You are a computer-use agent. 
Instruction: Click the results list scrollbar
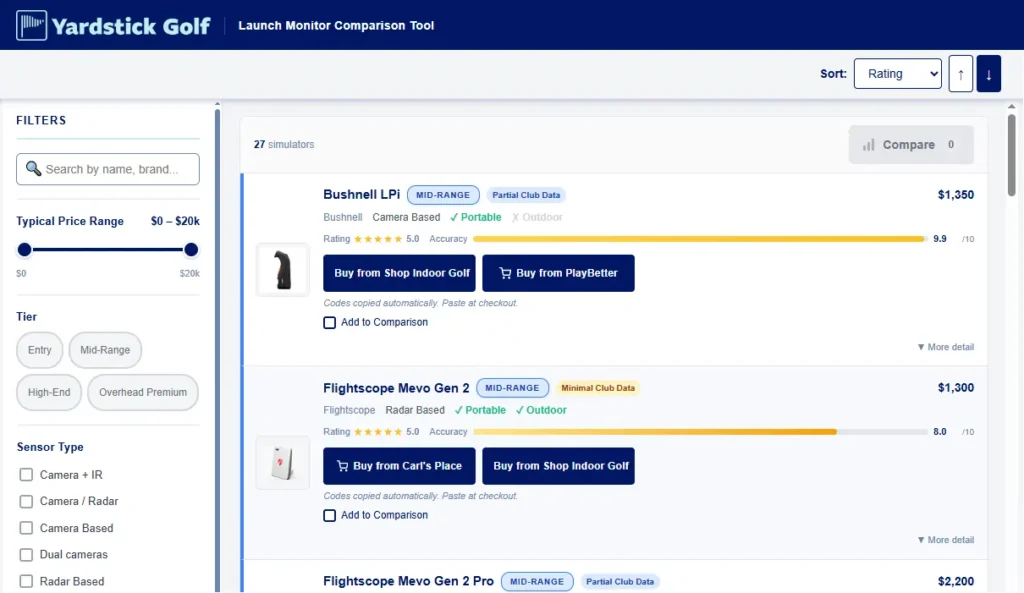click(1012, 155)
